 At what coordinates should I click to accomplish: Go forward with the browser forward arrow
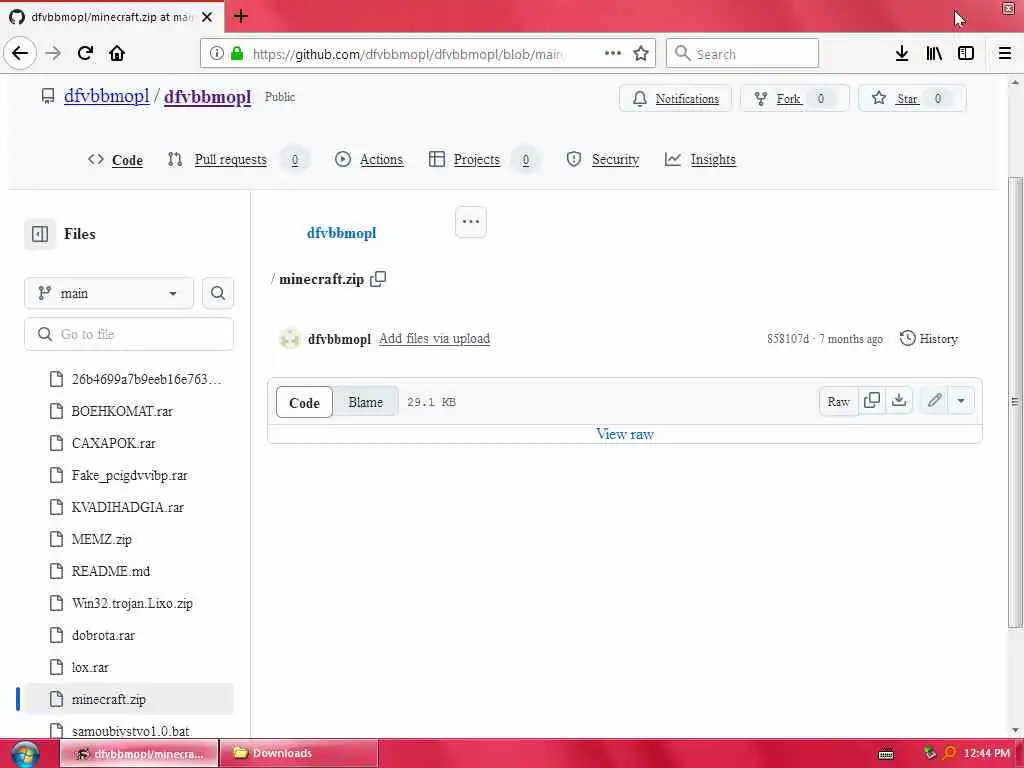53,53
